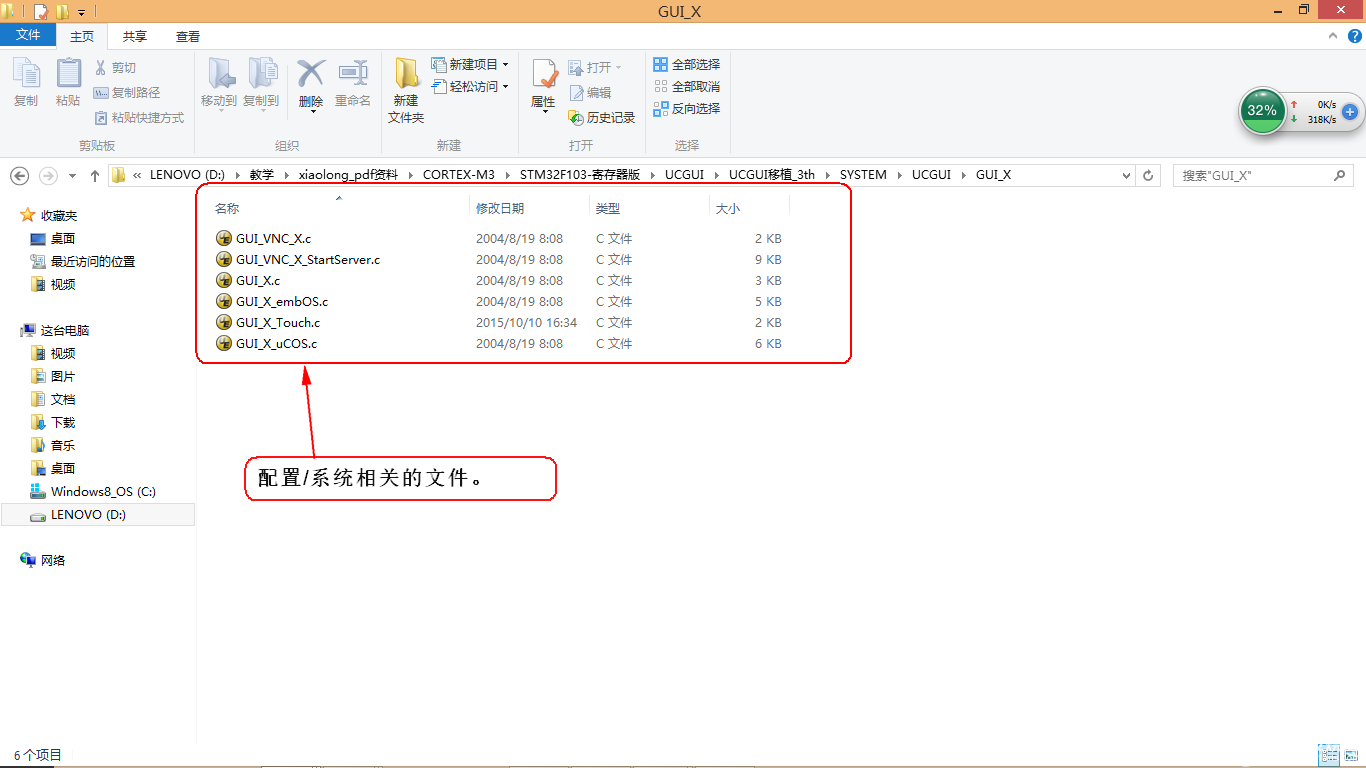This screenshot has height=768, width=1366.
Task: Select Paste shortcut command
Action: [x=139, y=117]
